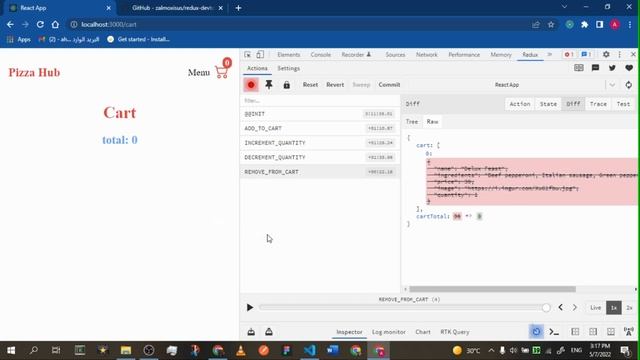The height and width of the screenshot is (360, 640).
Task: Open the Elements DevTools panel
Action: click(x=289, y=55)
